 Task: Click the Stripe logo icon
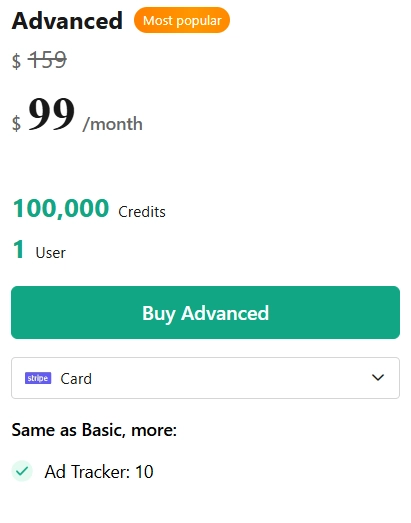point(38,378)
